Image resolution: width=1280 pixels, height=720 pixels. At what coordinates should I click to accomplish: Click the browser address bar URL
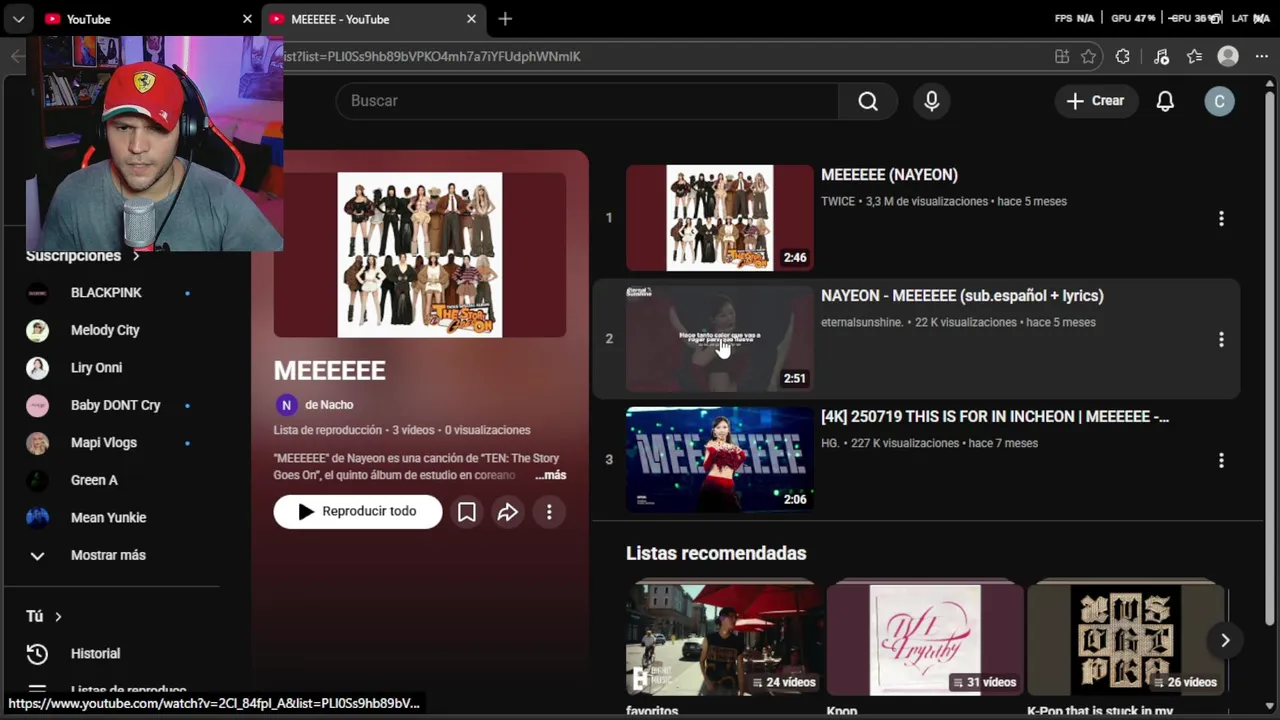(431, 57)
